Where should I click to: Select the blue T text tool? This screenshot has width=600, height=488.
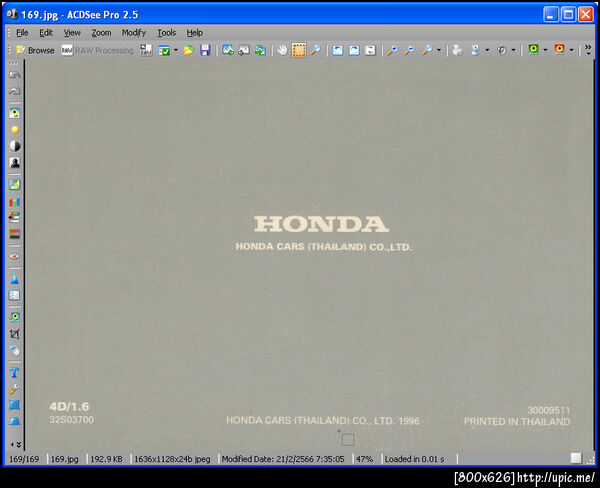point(15,372)
